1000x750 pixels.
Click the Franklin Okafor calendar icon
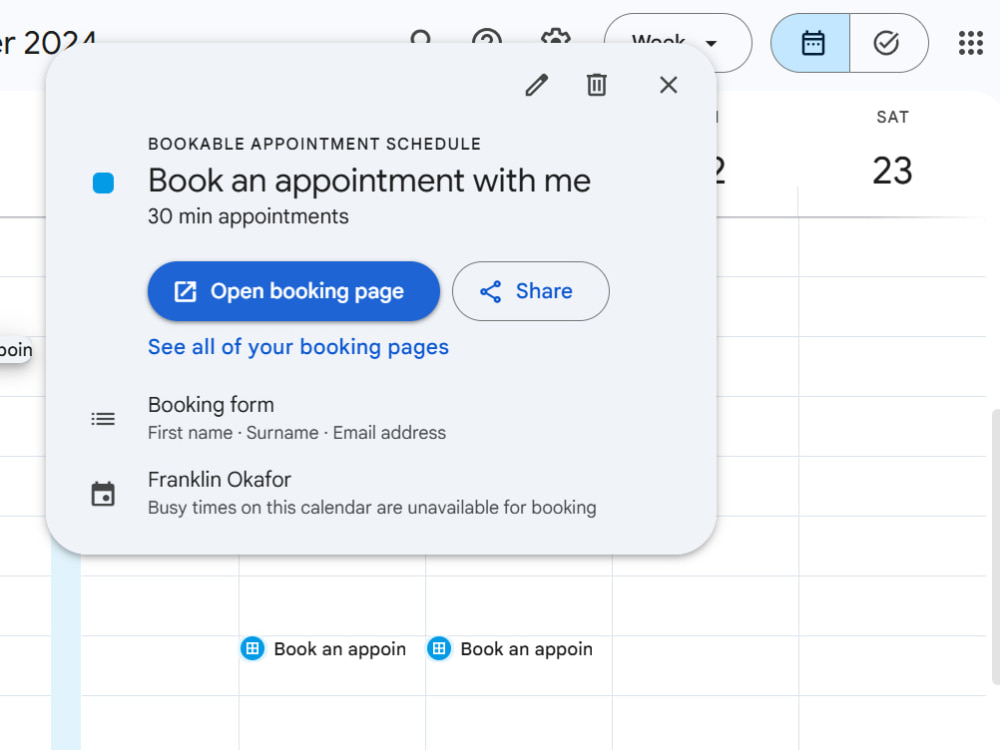tap(103, 494)
